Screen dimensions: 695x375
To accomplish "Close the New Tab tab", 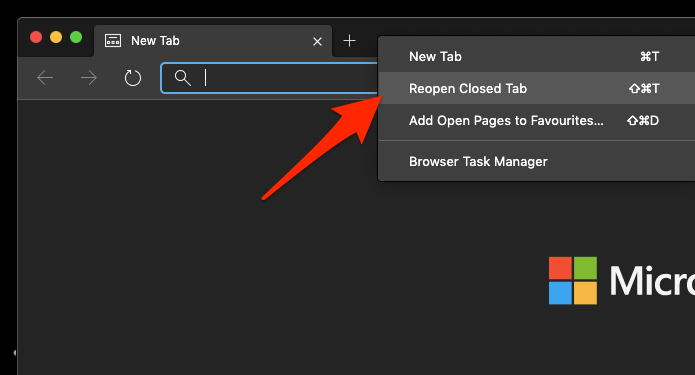I will (317, 42).
